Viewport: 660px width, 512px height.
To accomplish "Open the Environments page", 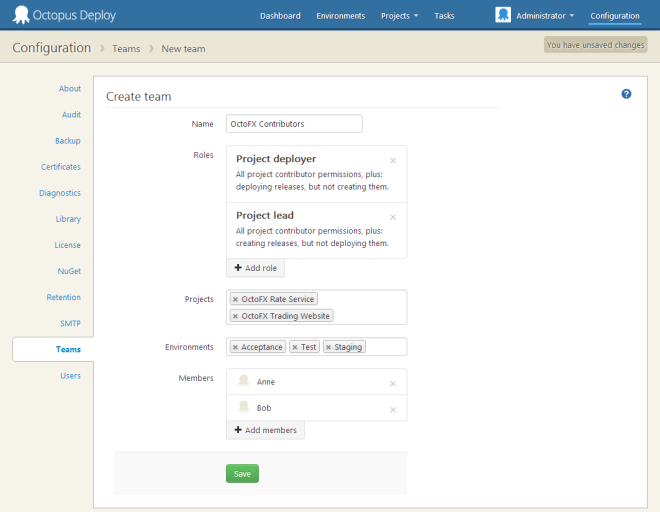I will [341, 16].
